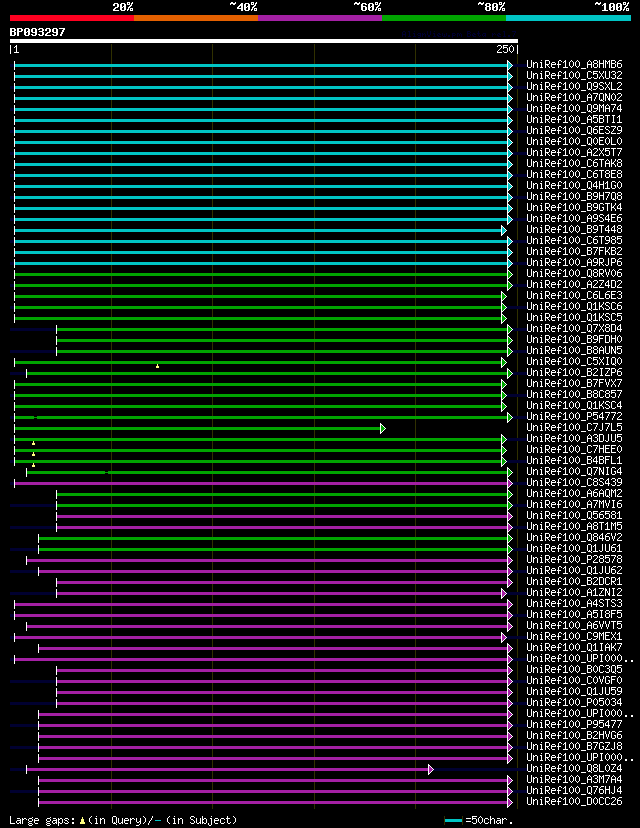Click the 250 end position marker

pos(505,49)
